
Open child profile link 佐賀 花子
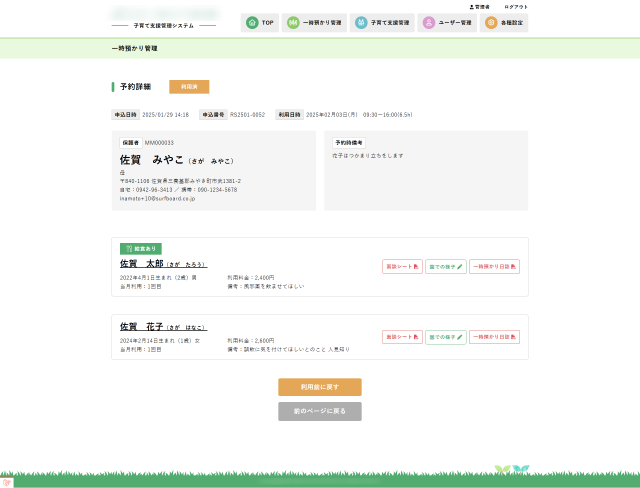[x=163, y=327]
